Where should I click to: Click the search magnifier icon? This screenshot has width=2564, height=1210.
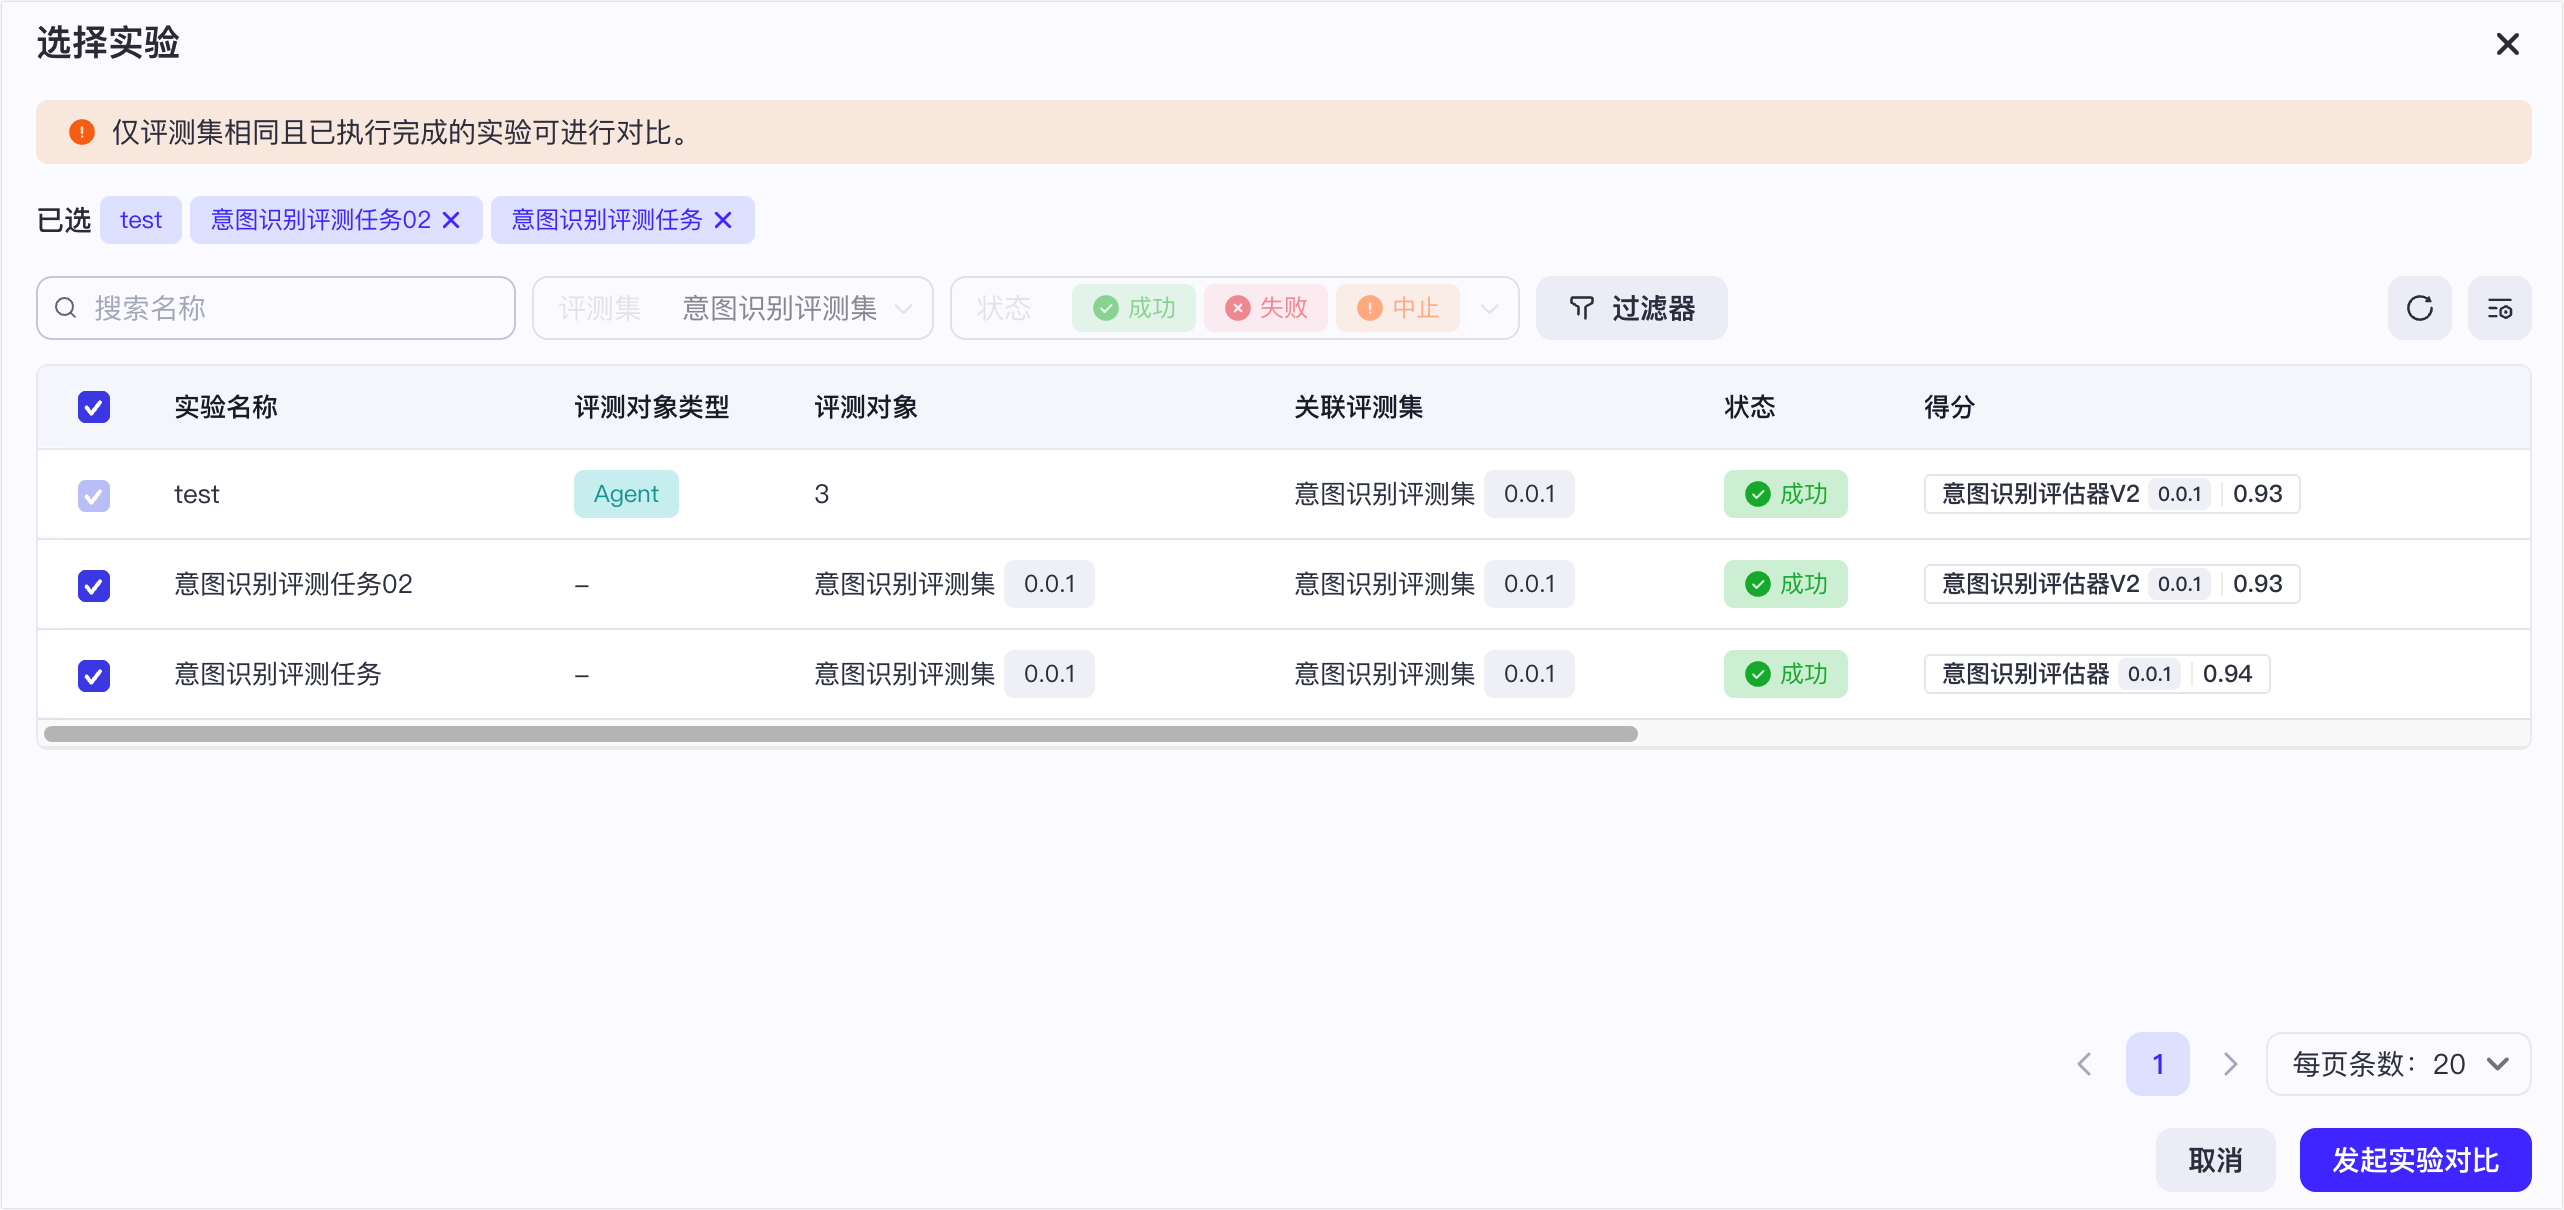click(x=66, y=308)
